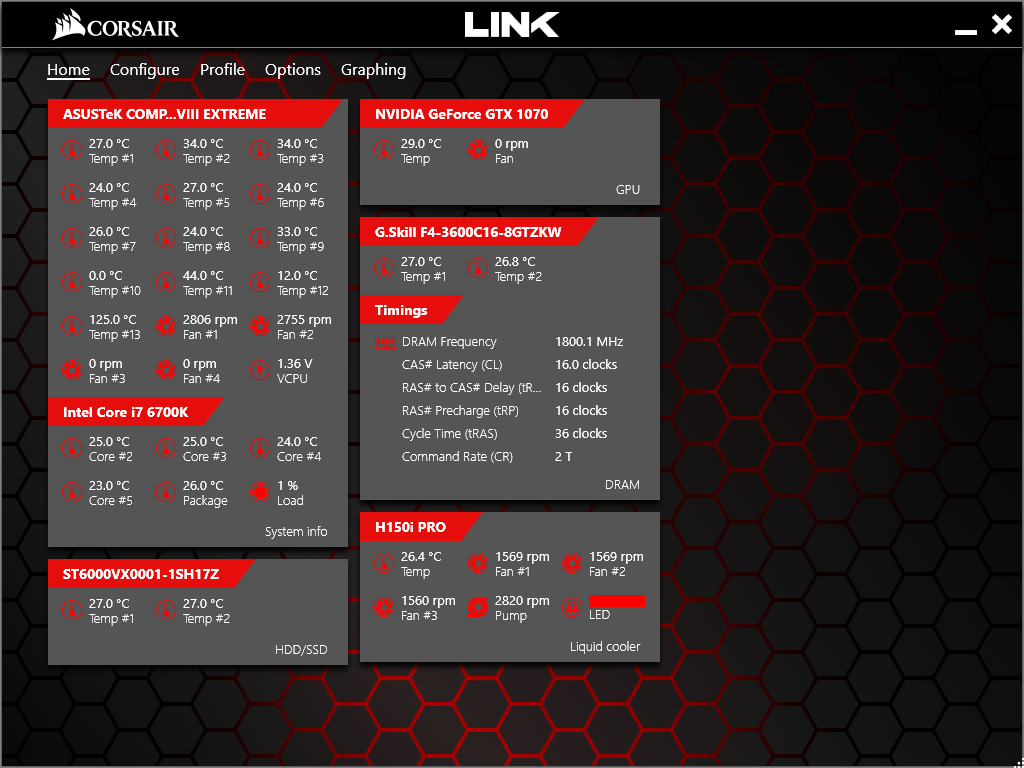Open the Configure tab
Screen dimensions: 1024x768
point(144,70)
